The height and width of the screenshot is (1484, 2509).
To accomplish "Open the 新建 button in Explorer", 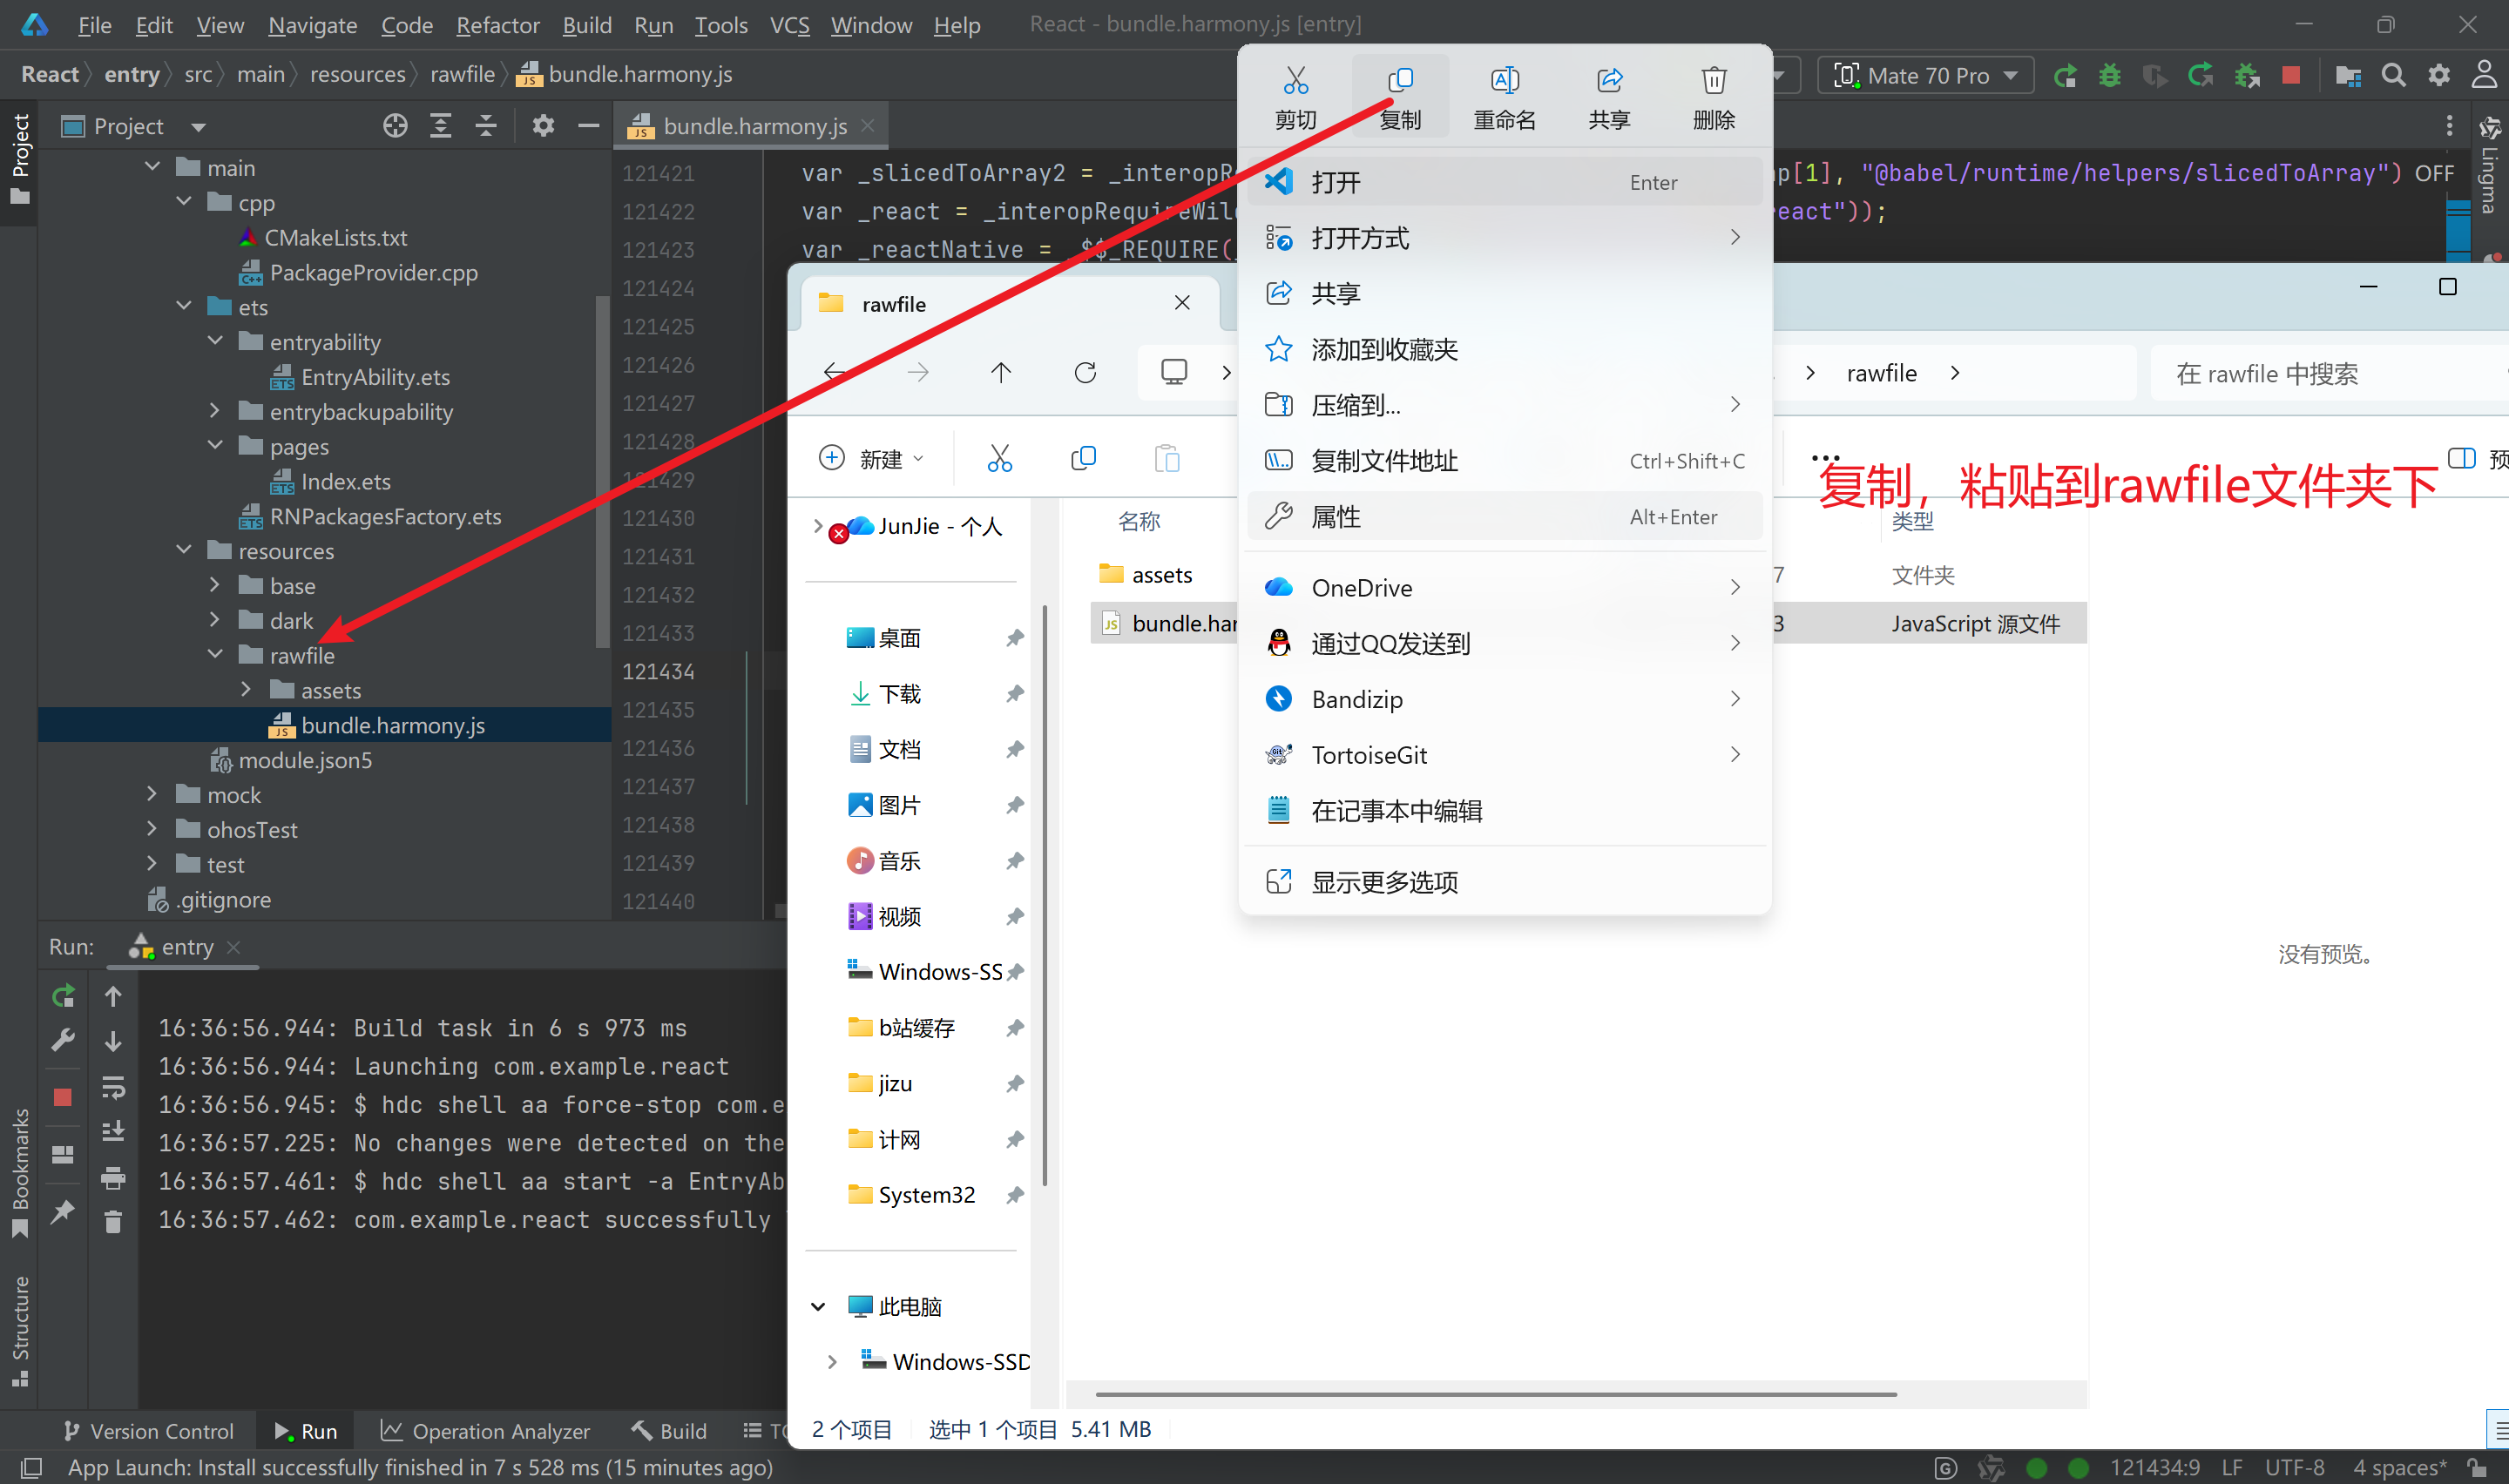I will (x=870, y=457).
